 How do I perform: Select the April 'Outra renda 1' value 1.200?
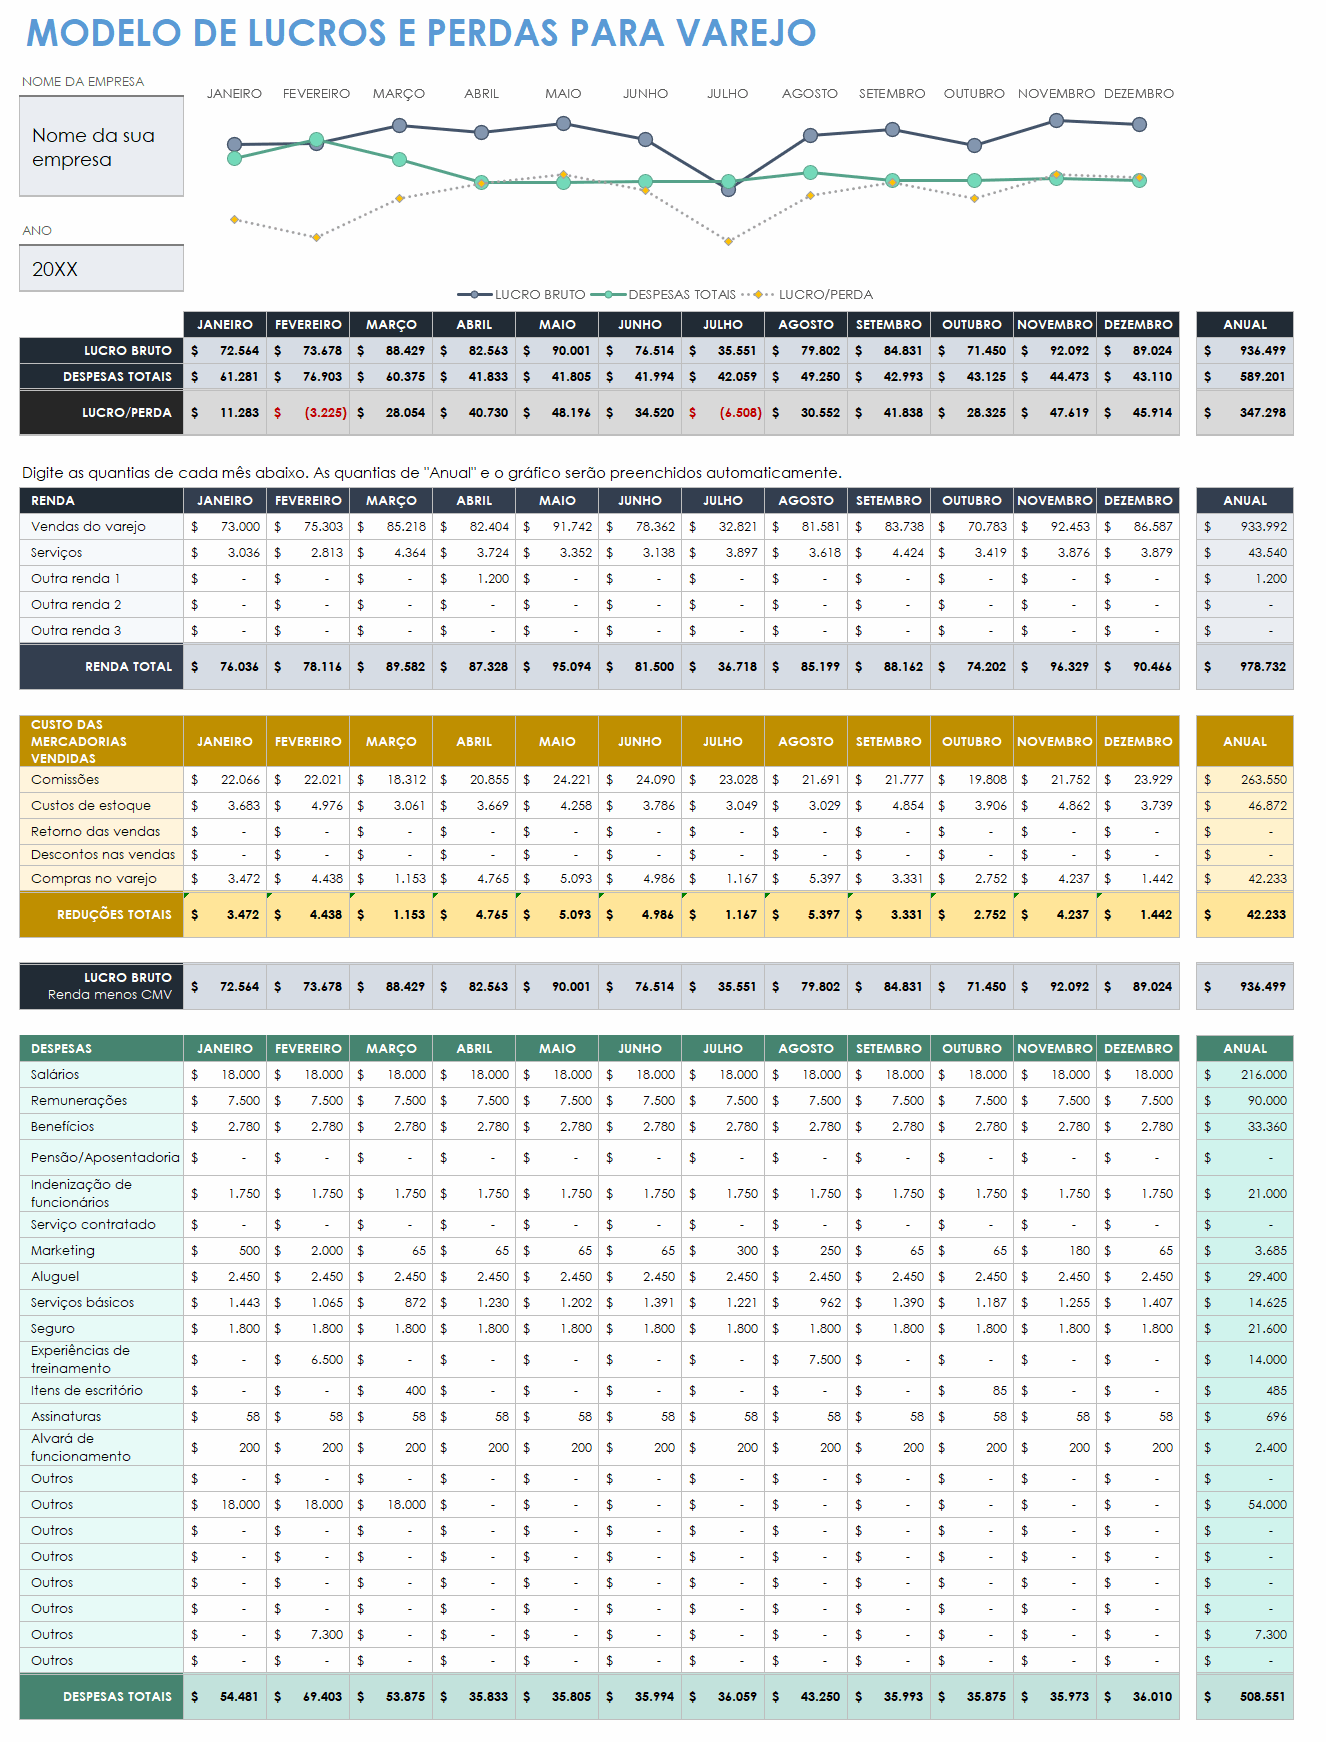point(474,579)
